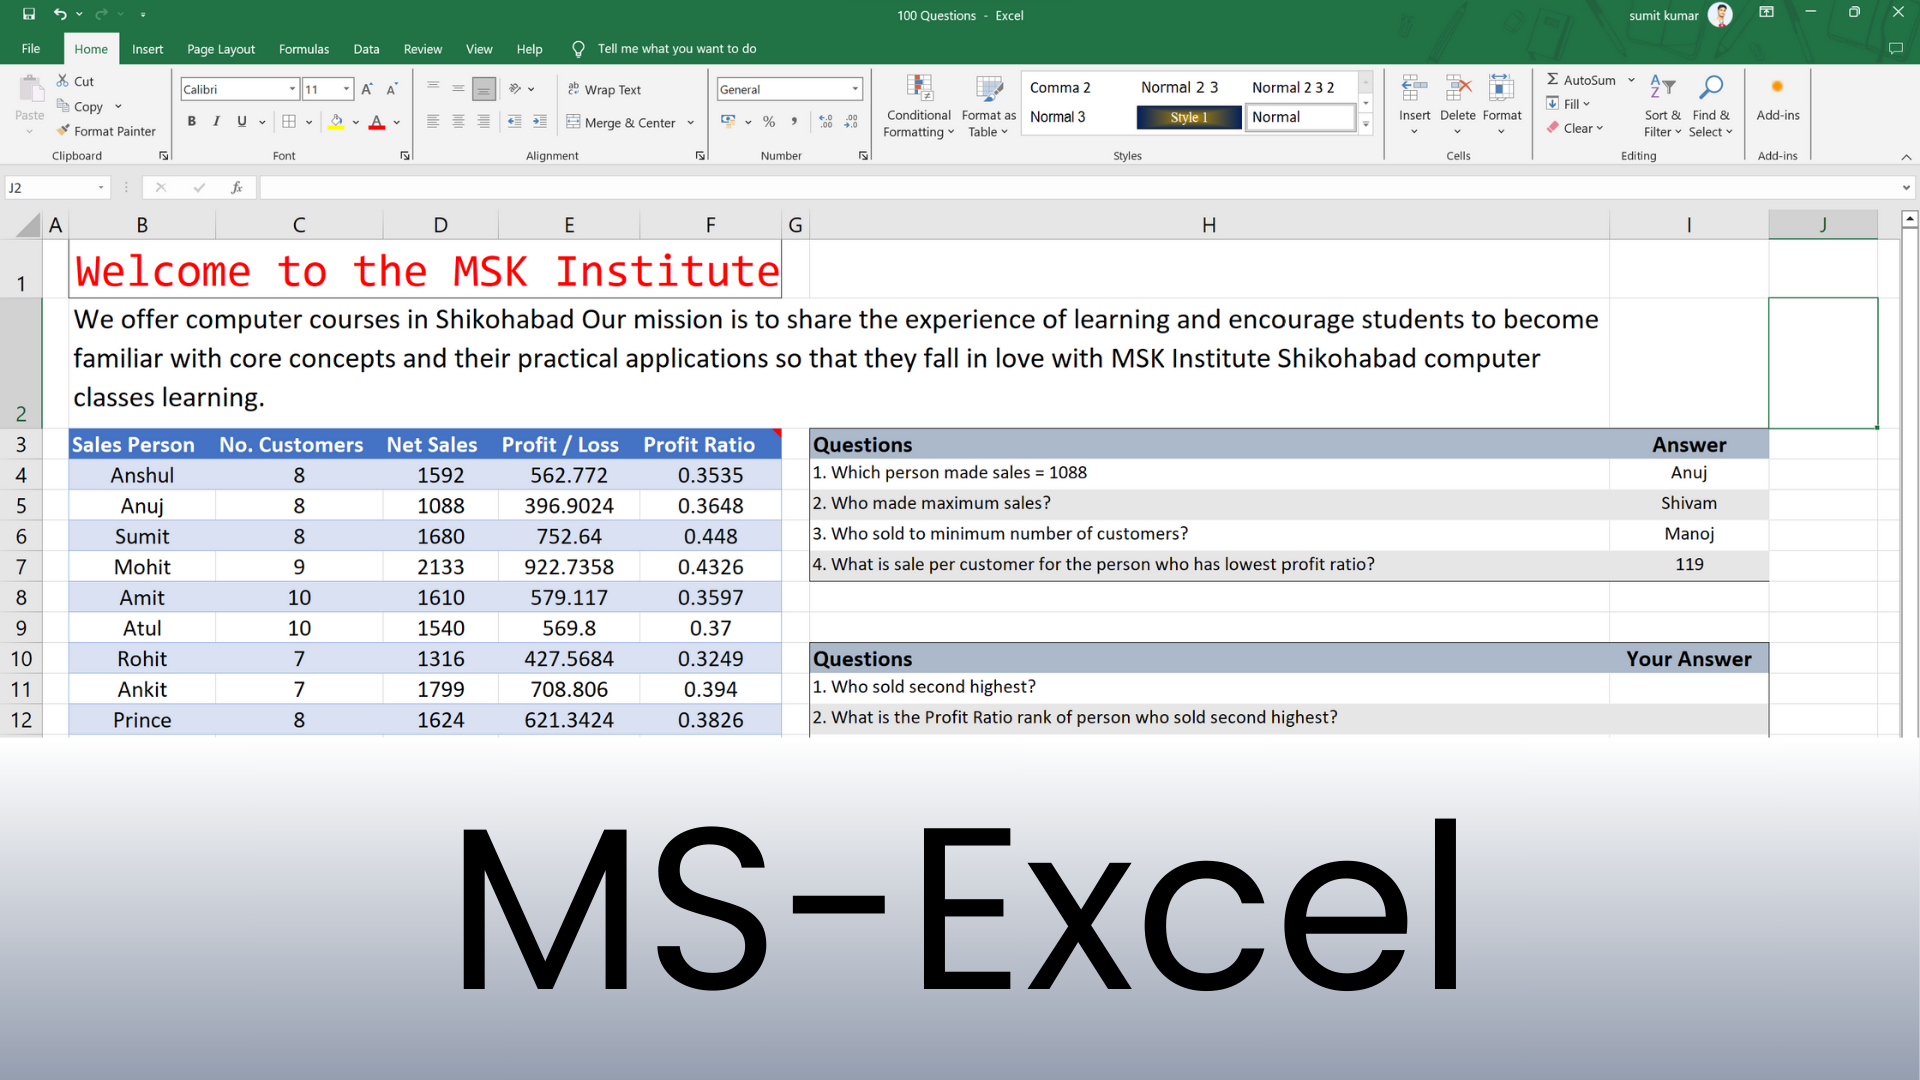1920x1080 pixels.
Task: Open the font size dropdown
Action: pyautogui.click(x=346, y=89)
